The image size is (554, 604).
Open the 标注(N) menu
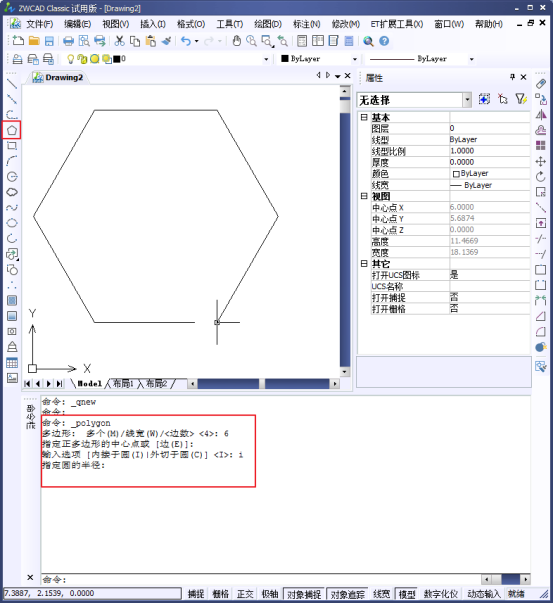click(x=307, y=24)
